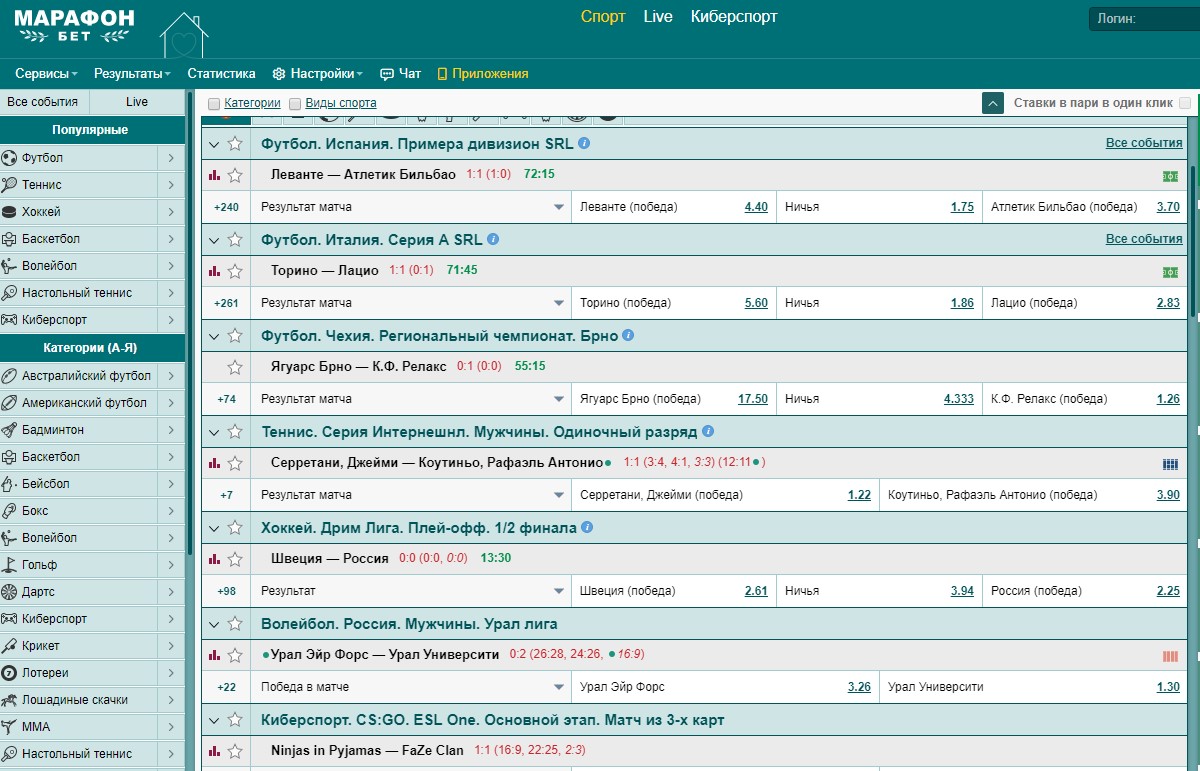Click the MarathonBet house heart logo icon

[x=184, y=35]
